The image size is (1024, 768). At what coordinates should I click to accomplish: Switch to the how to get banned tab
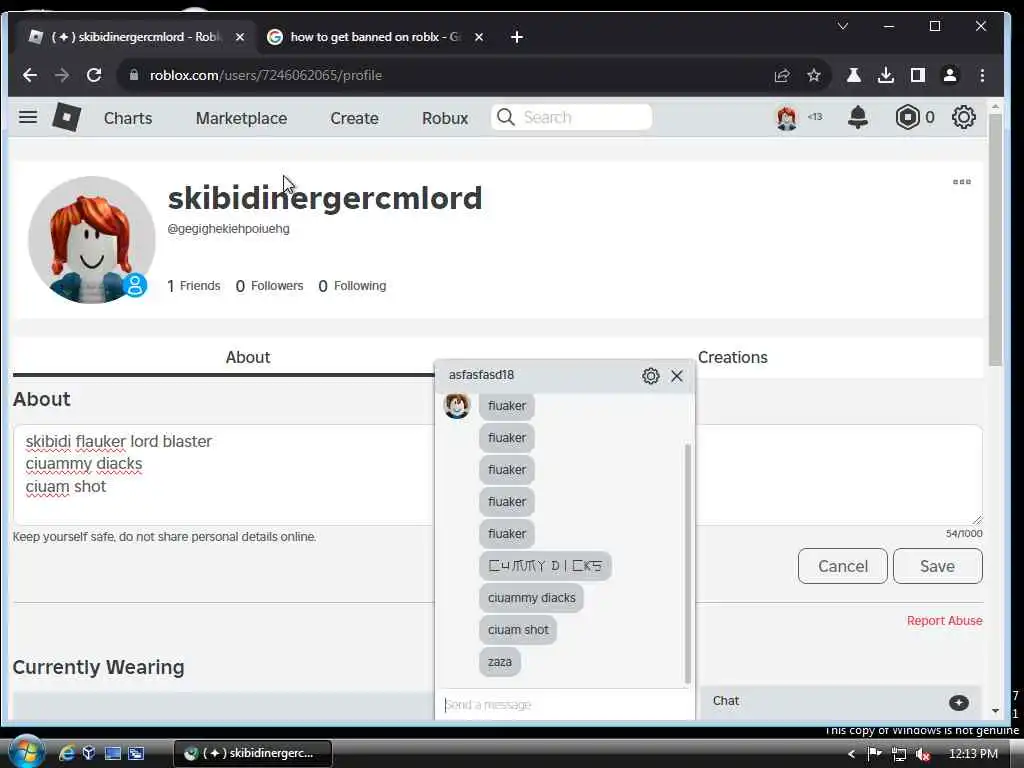(375, 37)
